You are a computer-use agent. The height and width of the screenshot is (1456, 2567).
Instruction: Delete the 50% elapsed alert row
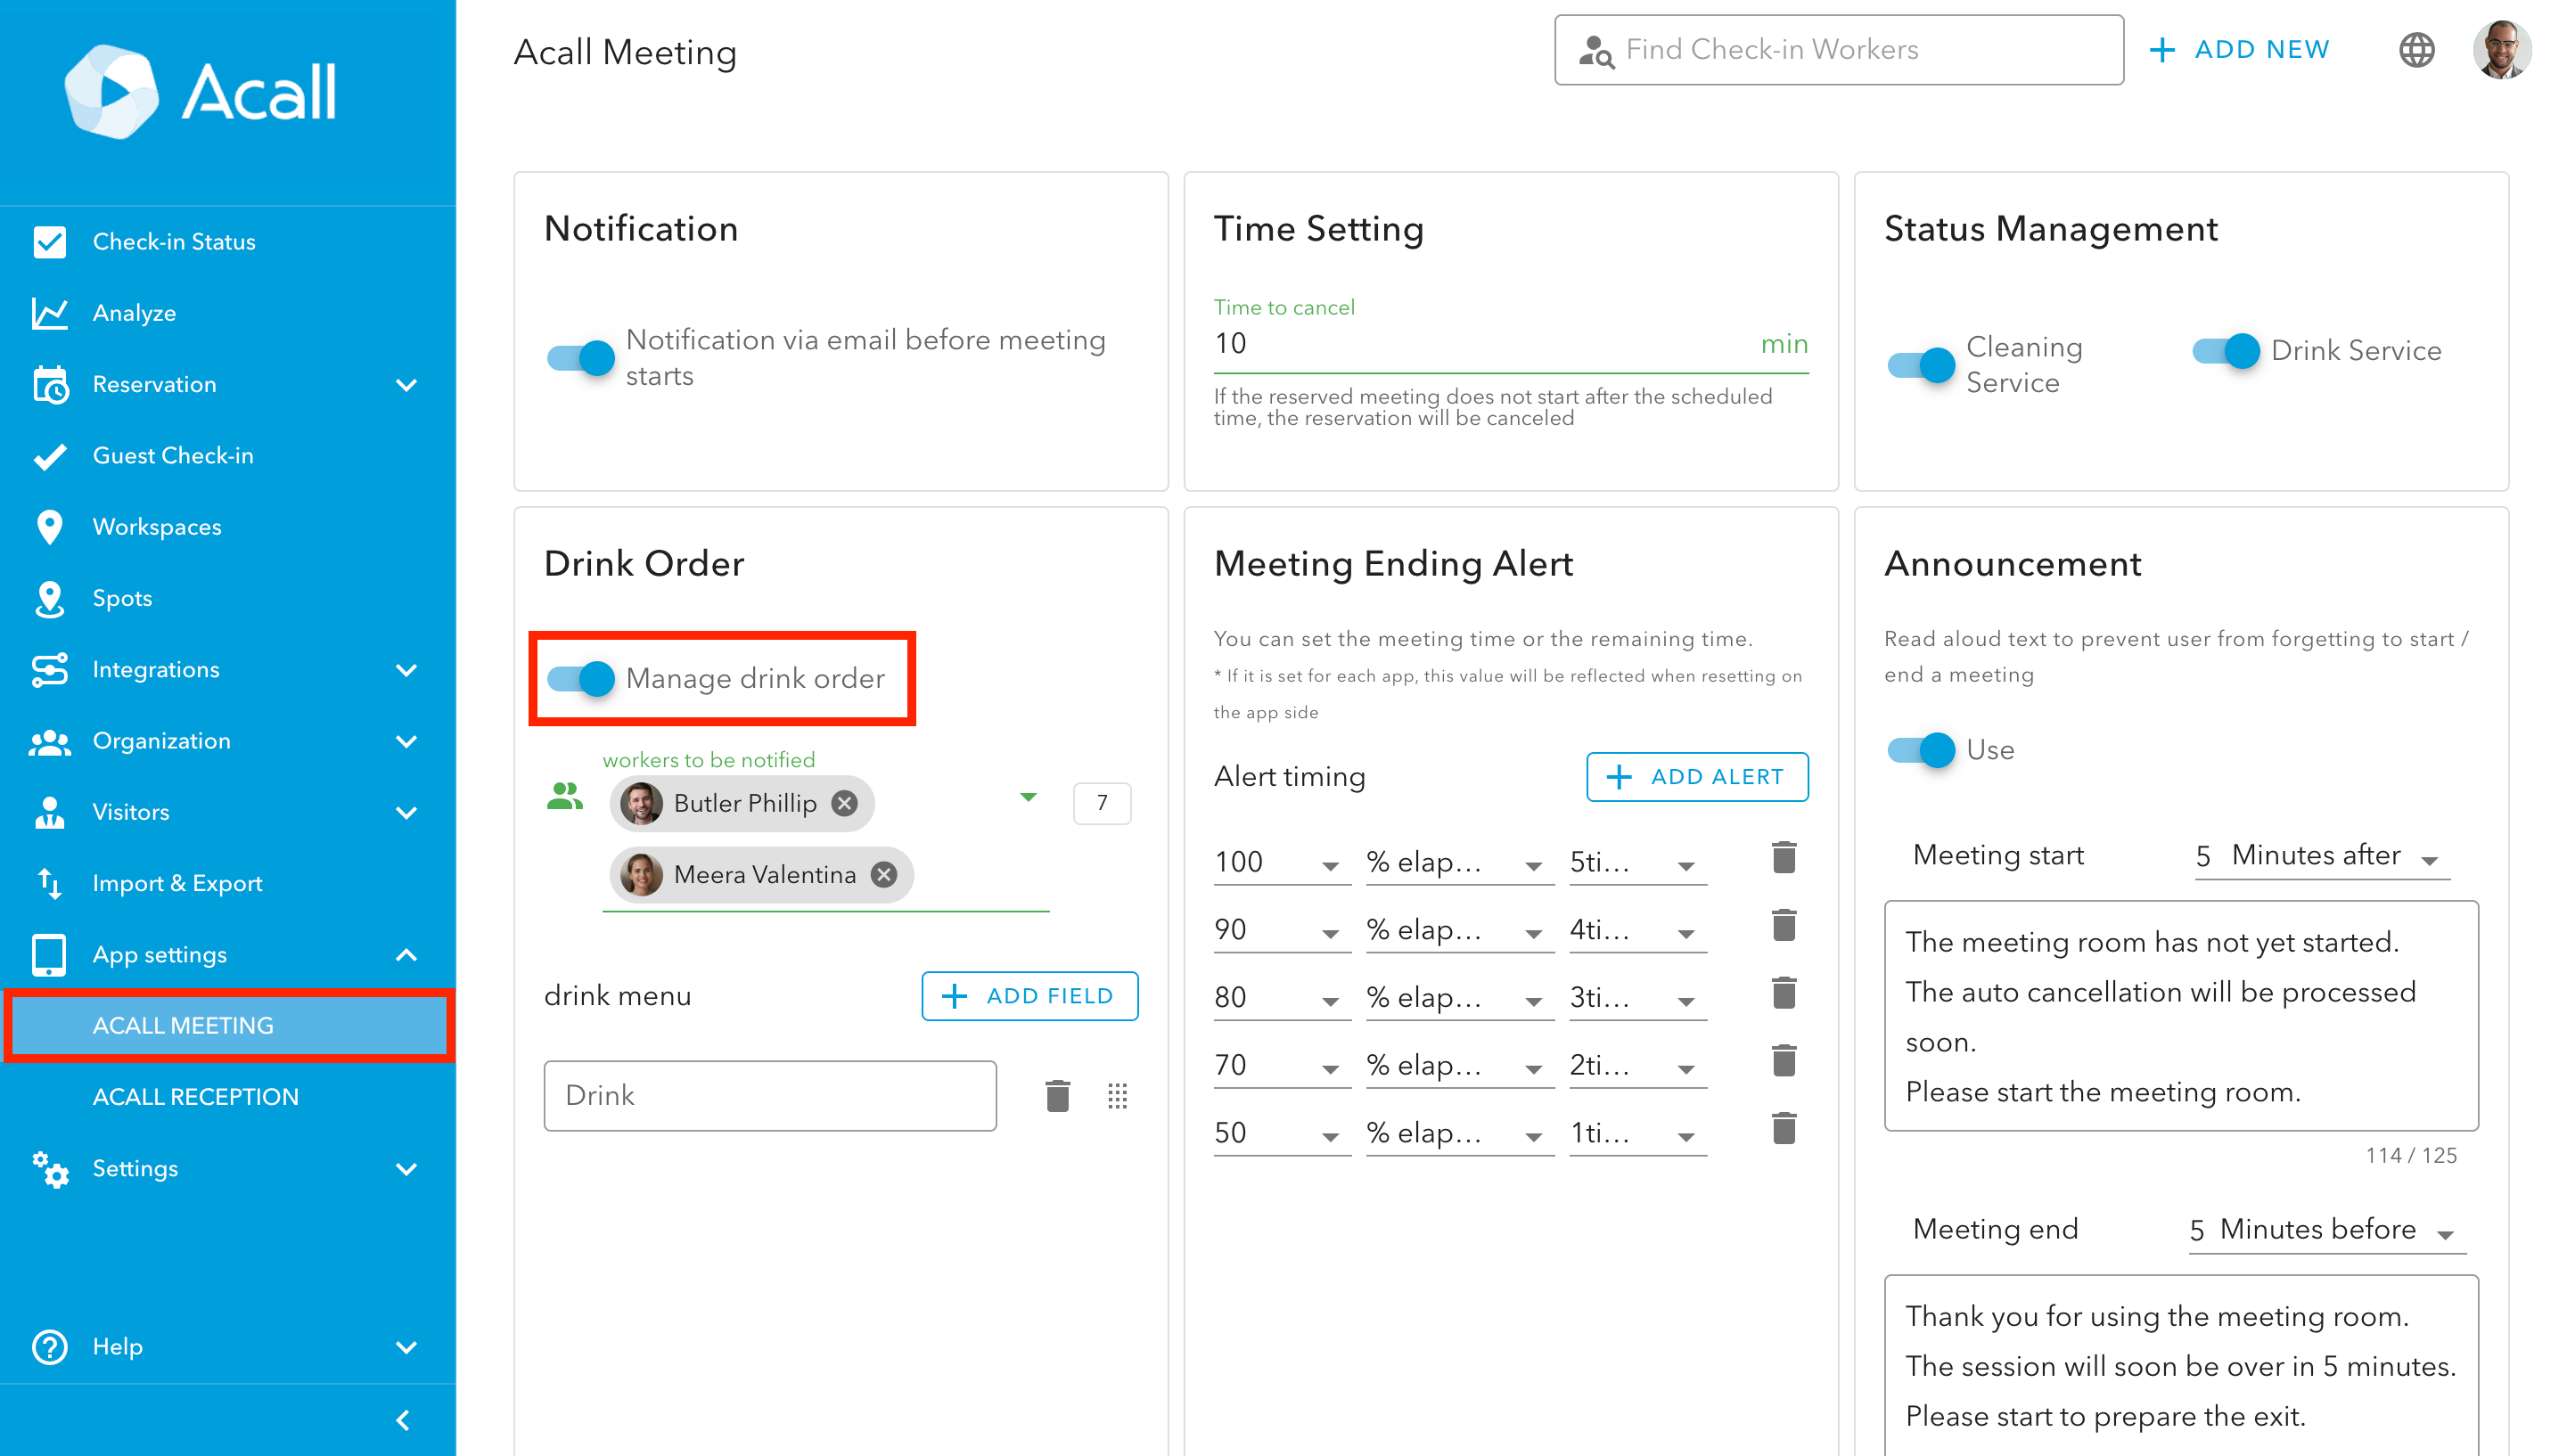tap(1783, 1129)
